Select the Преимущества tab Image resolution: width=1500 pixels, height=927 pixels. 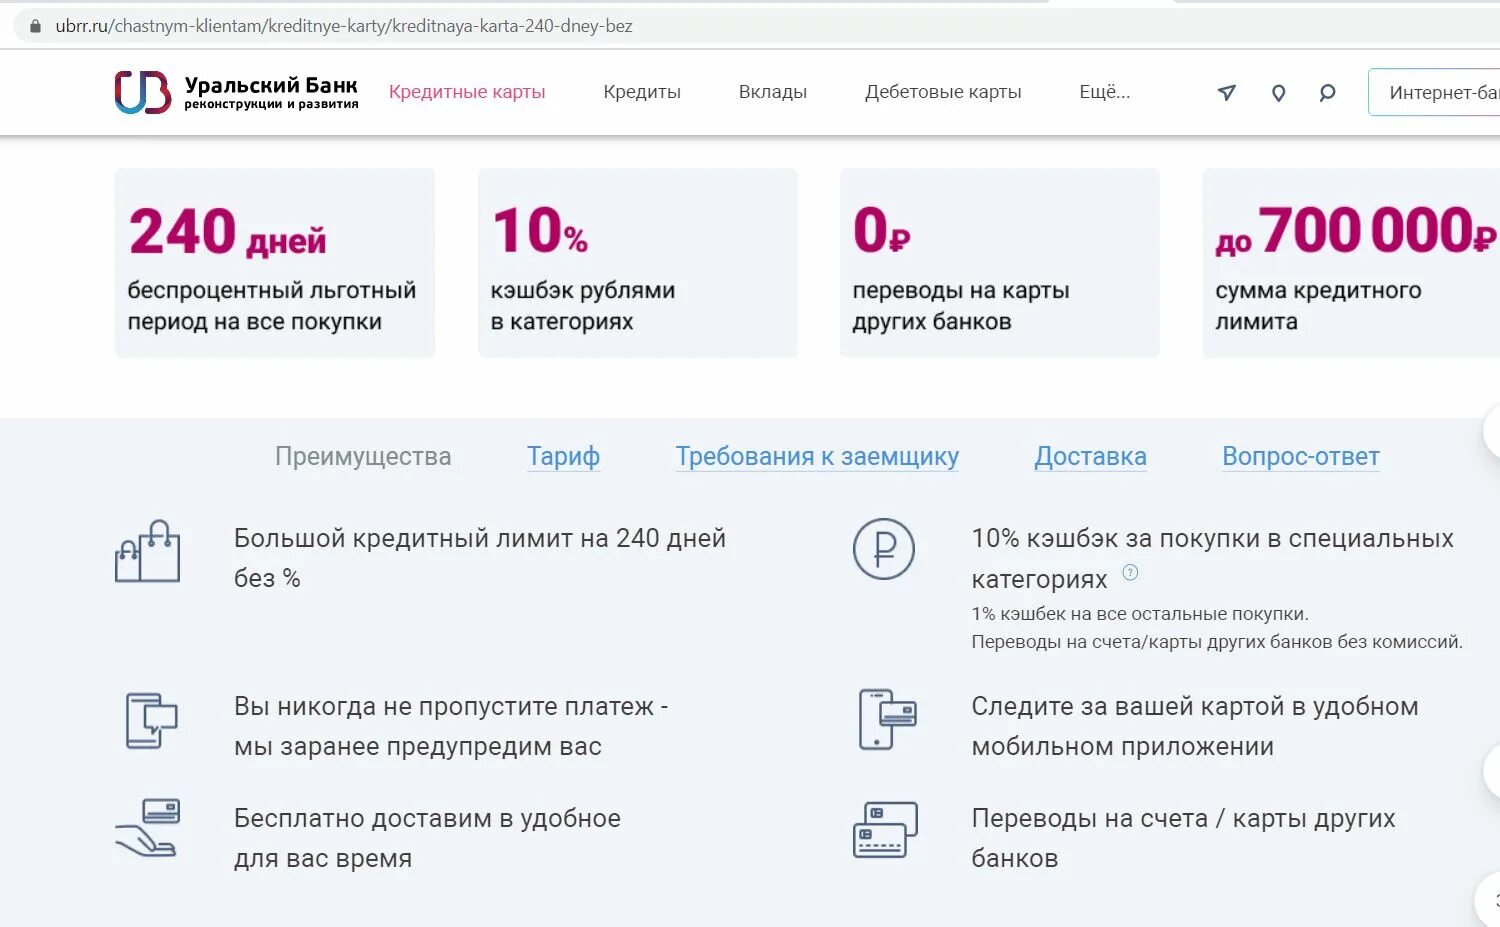pyautogui.click(x=363, y=457)
